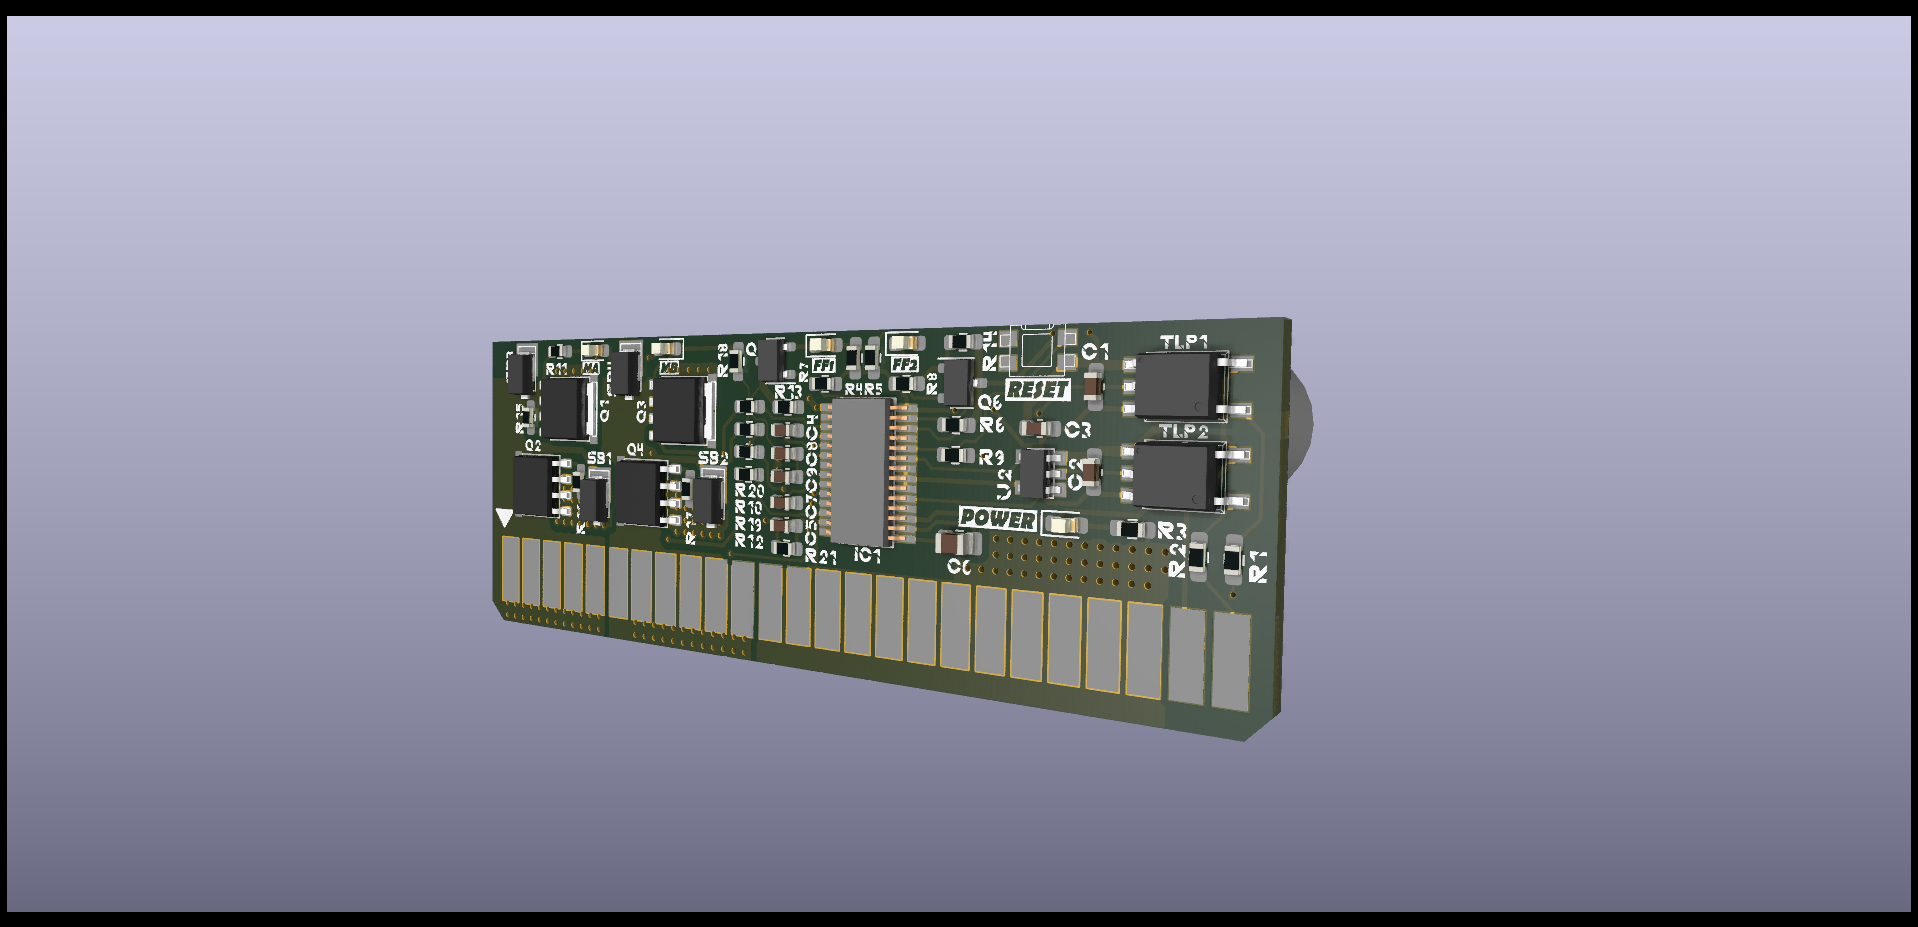This screenshot has width=1918, height=927.
Task: Click the LED next to the POWER label
Action: [1062, 524]
